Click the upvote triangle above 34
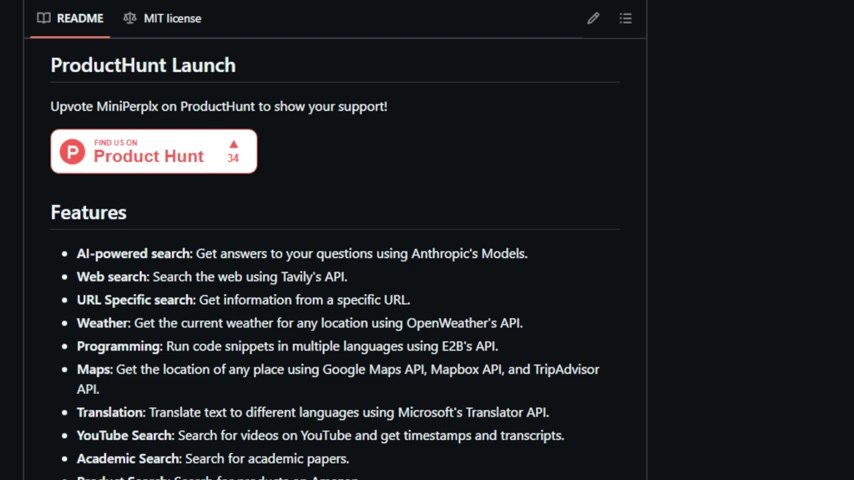854x480 pixels. pos(233,144)
